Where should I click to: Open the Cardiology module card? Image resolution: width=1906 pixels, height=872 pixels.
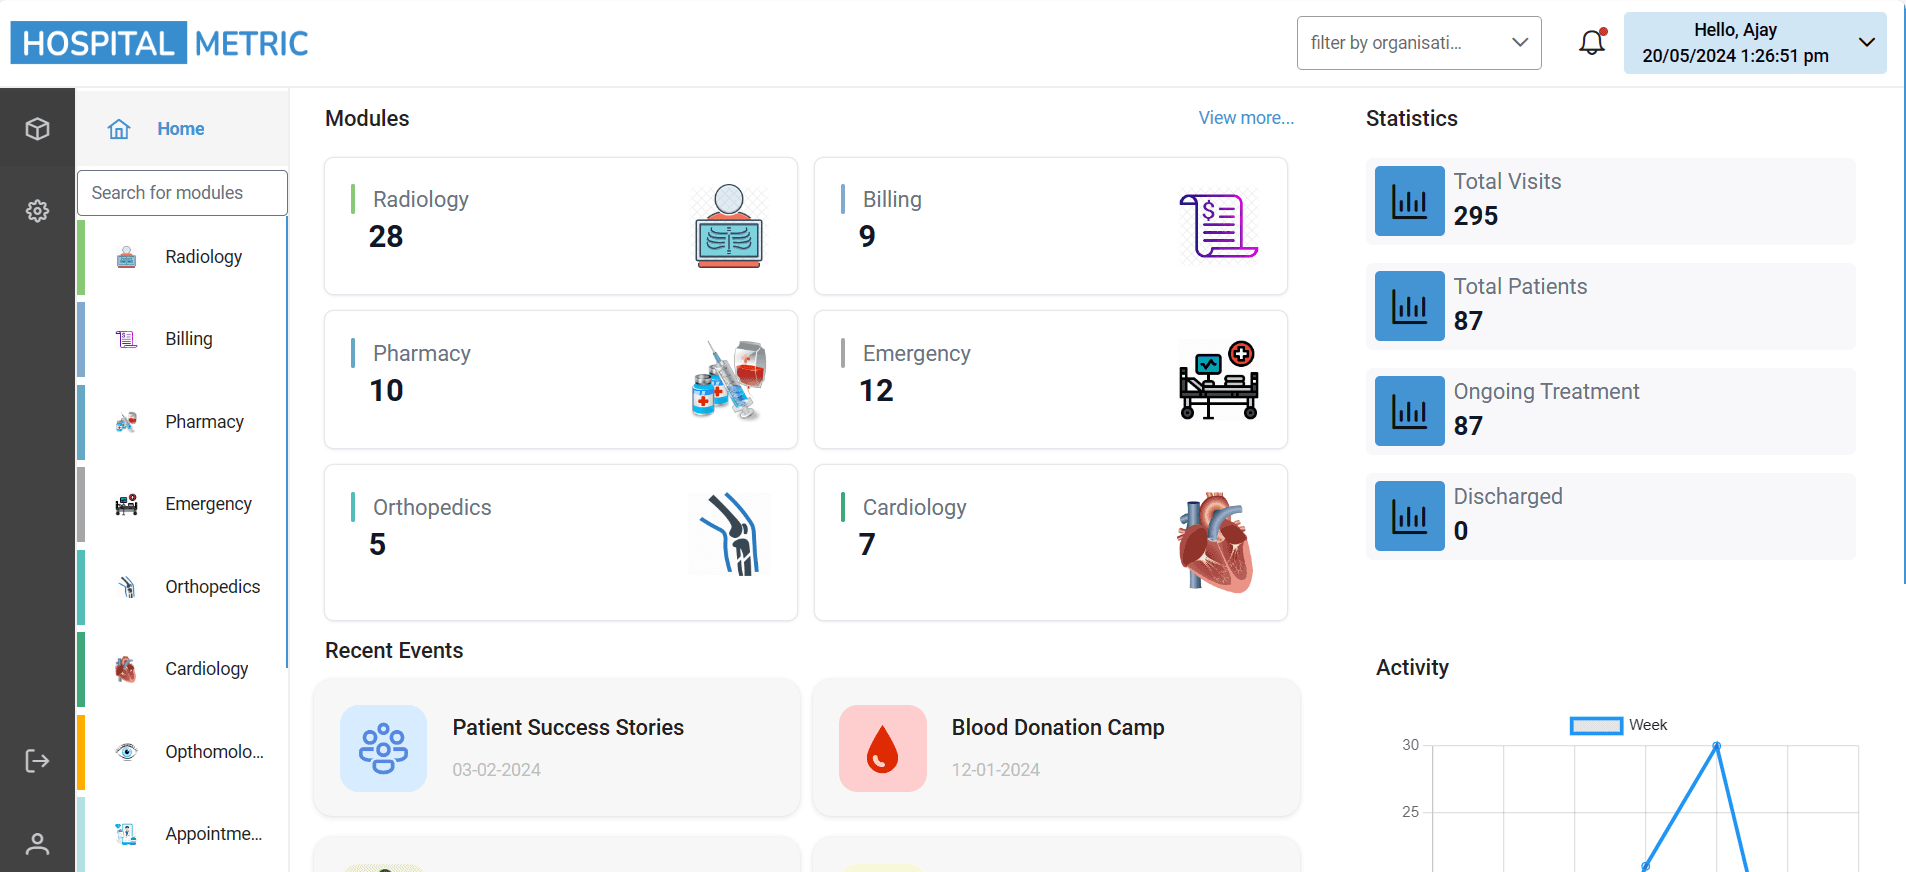(x=1050, y=542)
